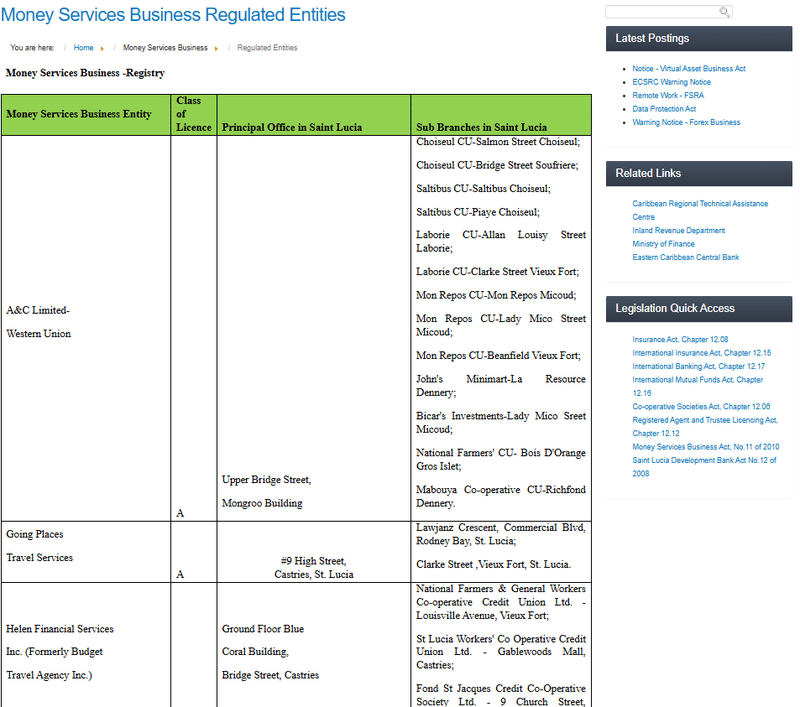Screen dimensions: 800x707
Task: Open the Money Services Business breadcrumb
Action: 165,47
